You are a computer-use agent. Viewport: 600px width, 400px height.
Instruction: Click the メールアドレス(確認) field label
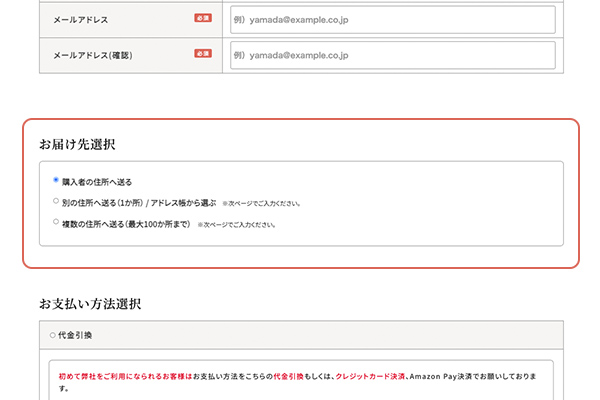[92, 54]
